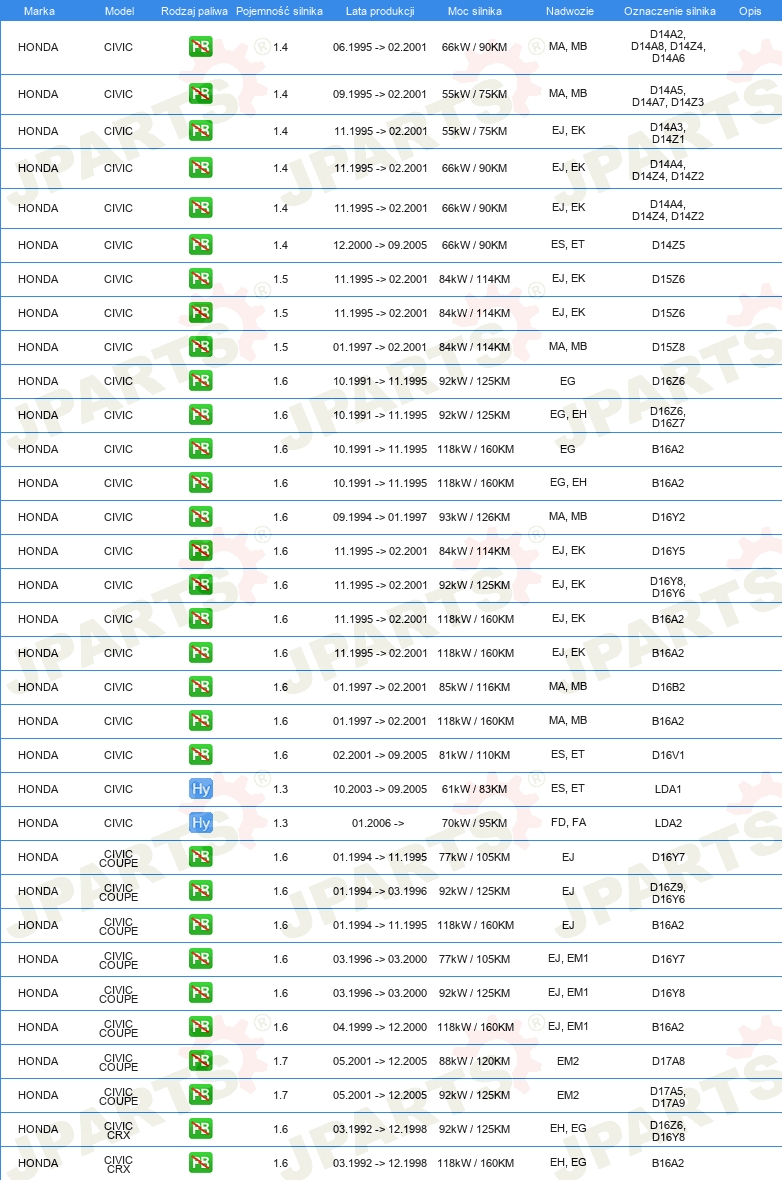Click hybrid Hy icon in LDA1 row
Image resolution: width=782 pixels, height=1180 pixels.
[200, 789]
